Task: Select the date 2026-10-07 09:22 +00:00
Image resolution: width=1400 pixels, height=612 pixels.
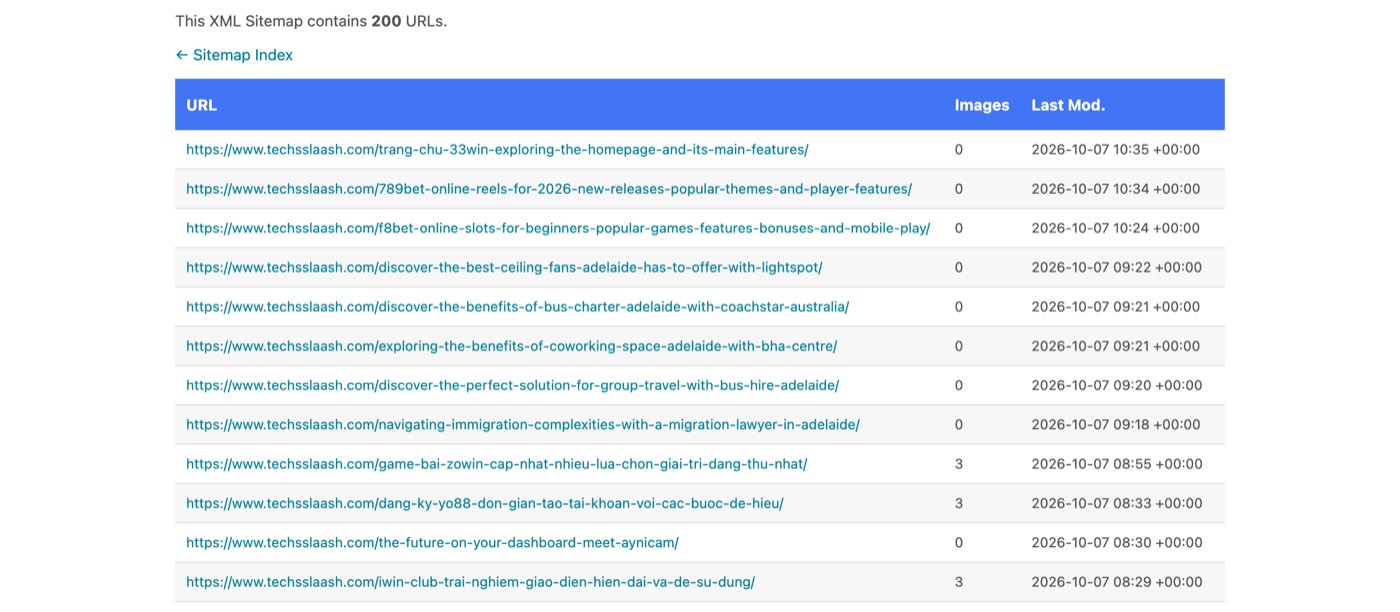Action: tap(1116, 267)
